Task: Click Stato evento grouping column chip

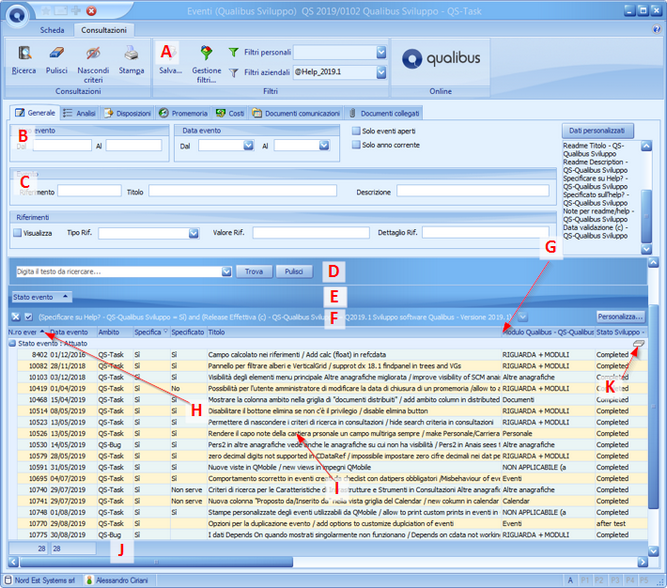Action: 40,297
